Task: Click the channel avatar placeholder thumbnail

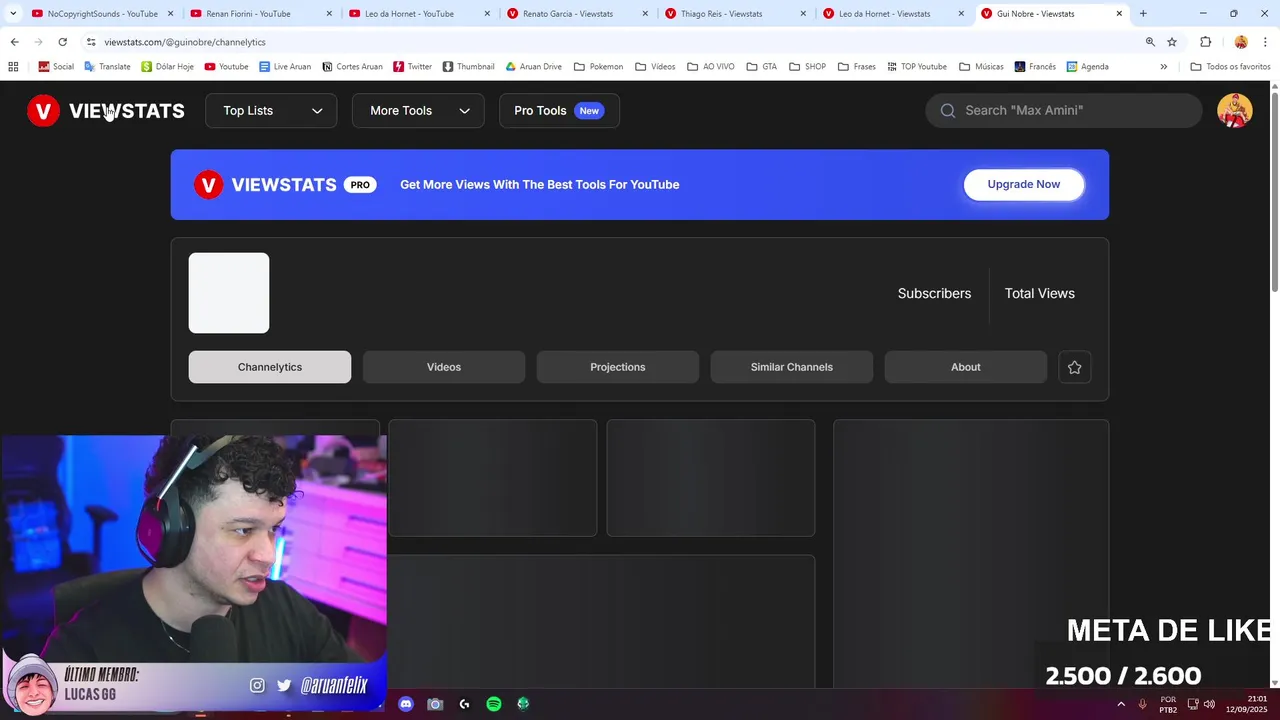Action: tap(229, 293)
